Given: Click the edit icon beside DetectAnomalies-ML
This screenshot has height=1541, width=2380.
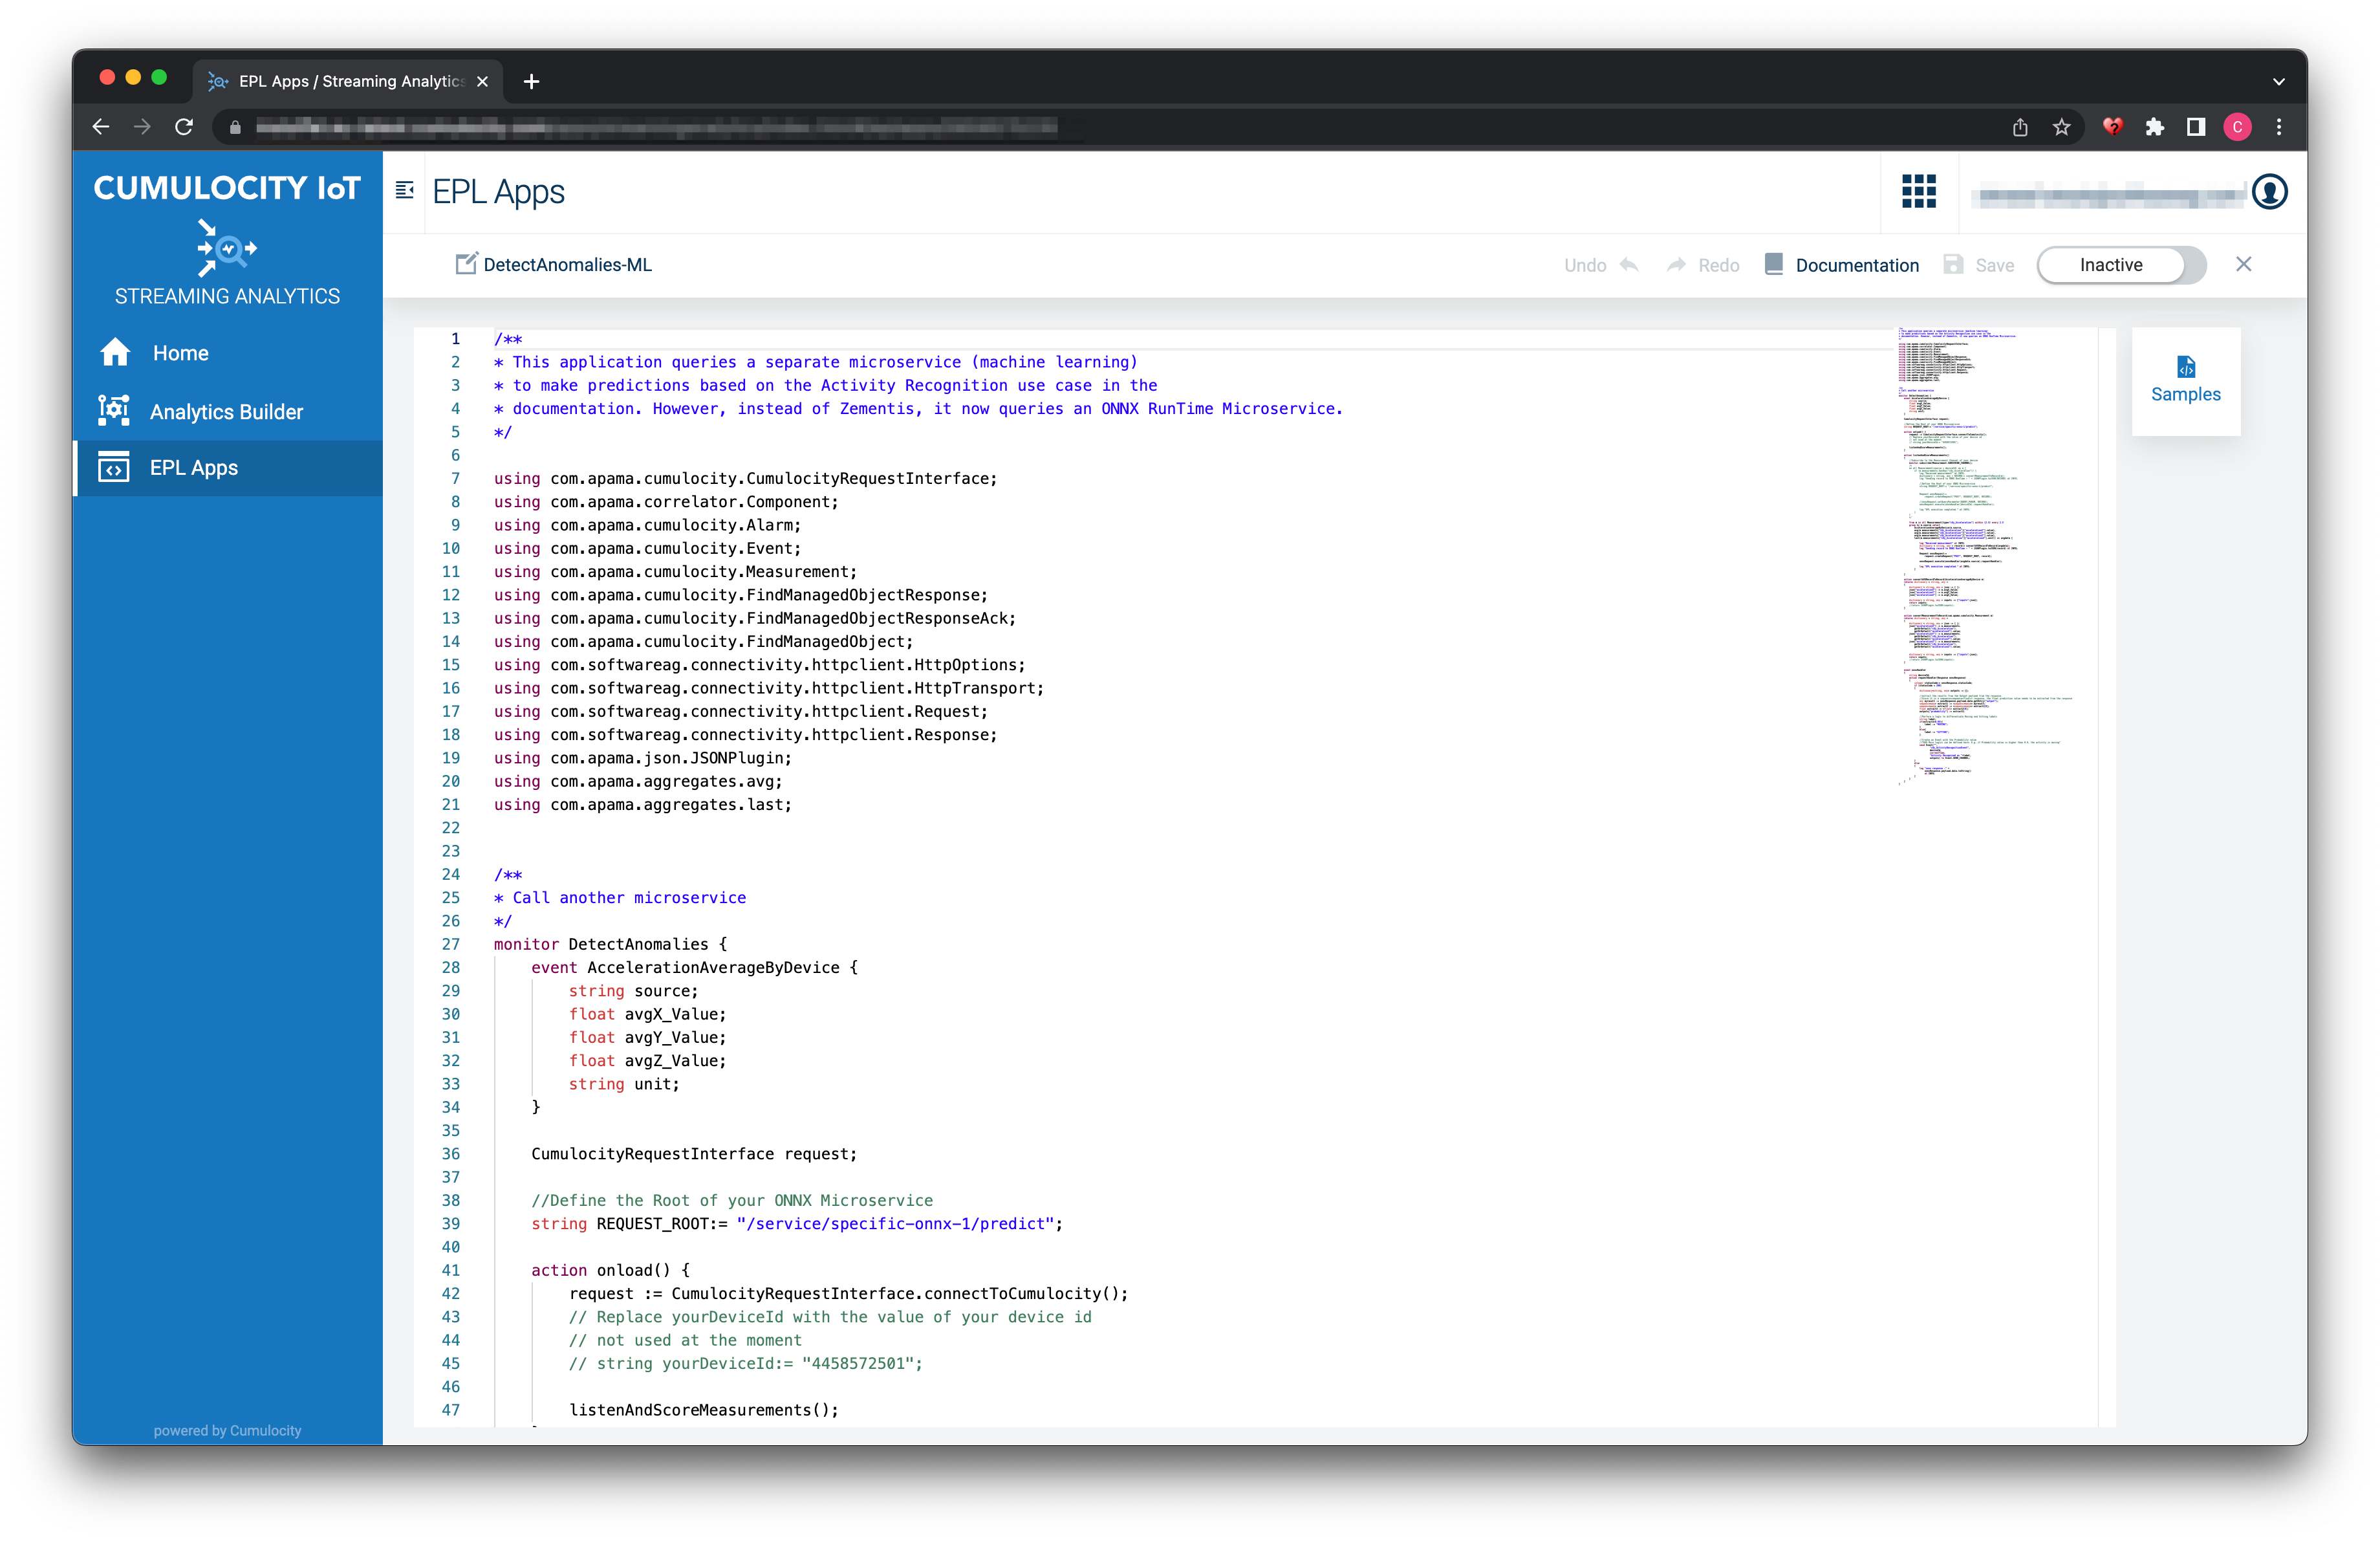Looking at the screenshot, I should 466,264.
